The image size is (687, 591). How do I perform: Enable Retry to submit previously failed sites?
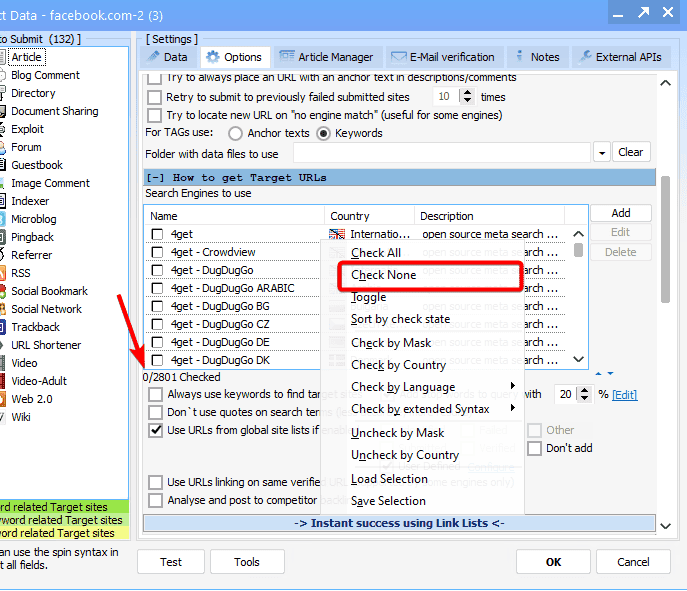point(154,97)
